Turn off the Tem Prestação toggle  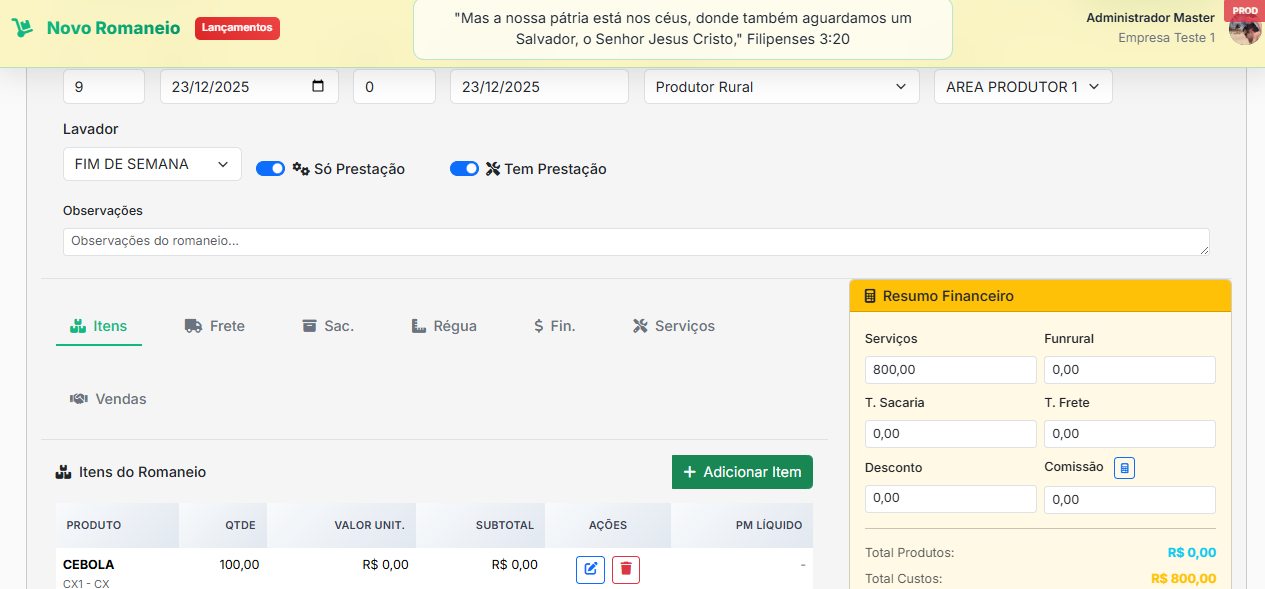coord(464,168)
